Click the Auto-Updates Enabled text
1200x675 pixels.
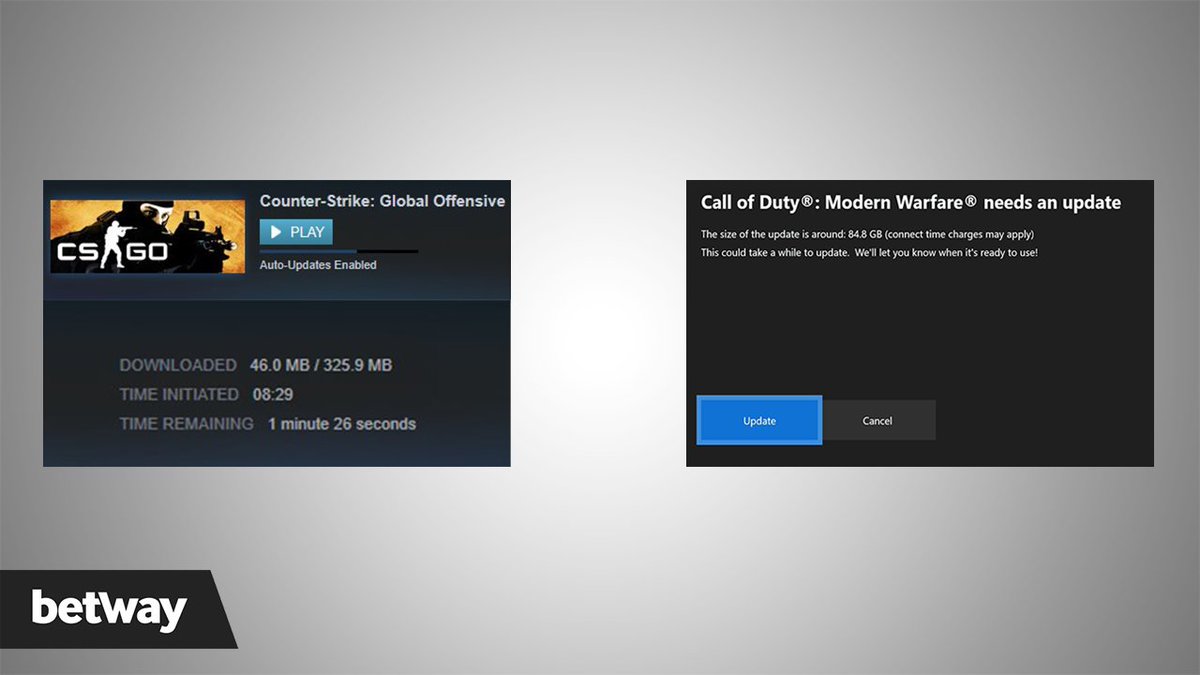point(318,265)
